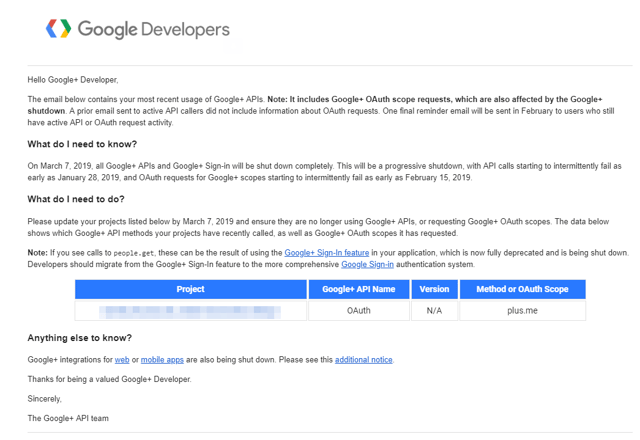Follow the web integrations link
Screen dimensions: 640x440
(x=122, y=360)
